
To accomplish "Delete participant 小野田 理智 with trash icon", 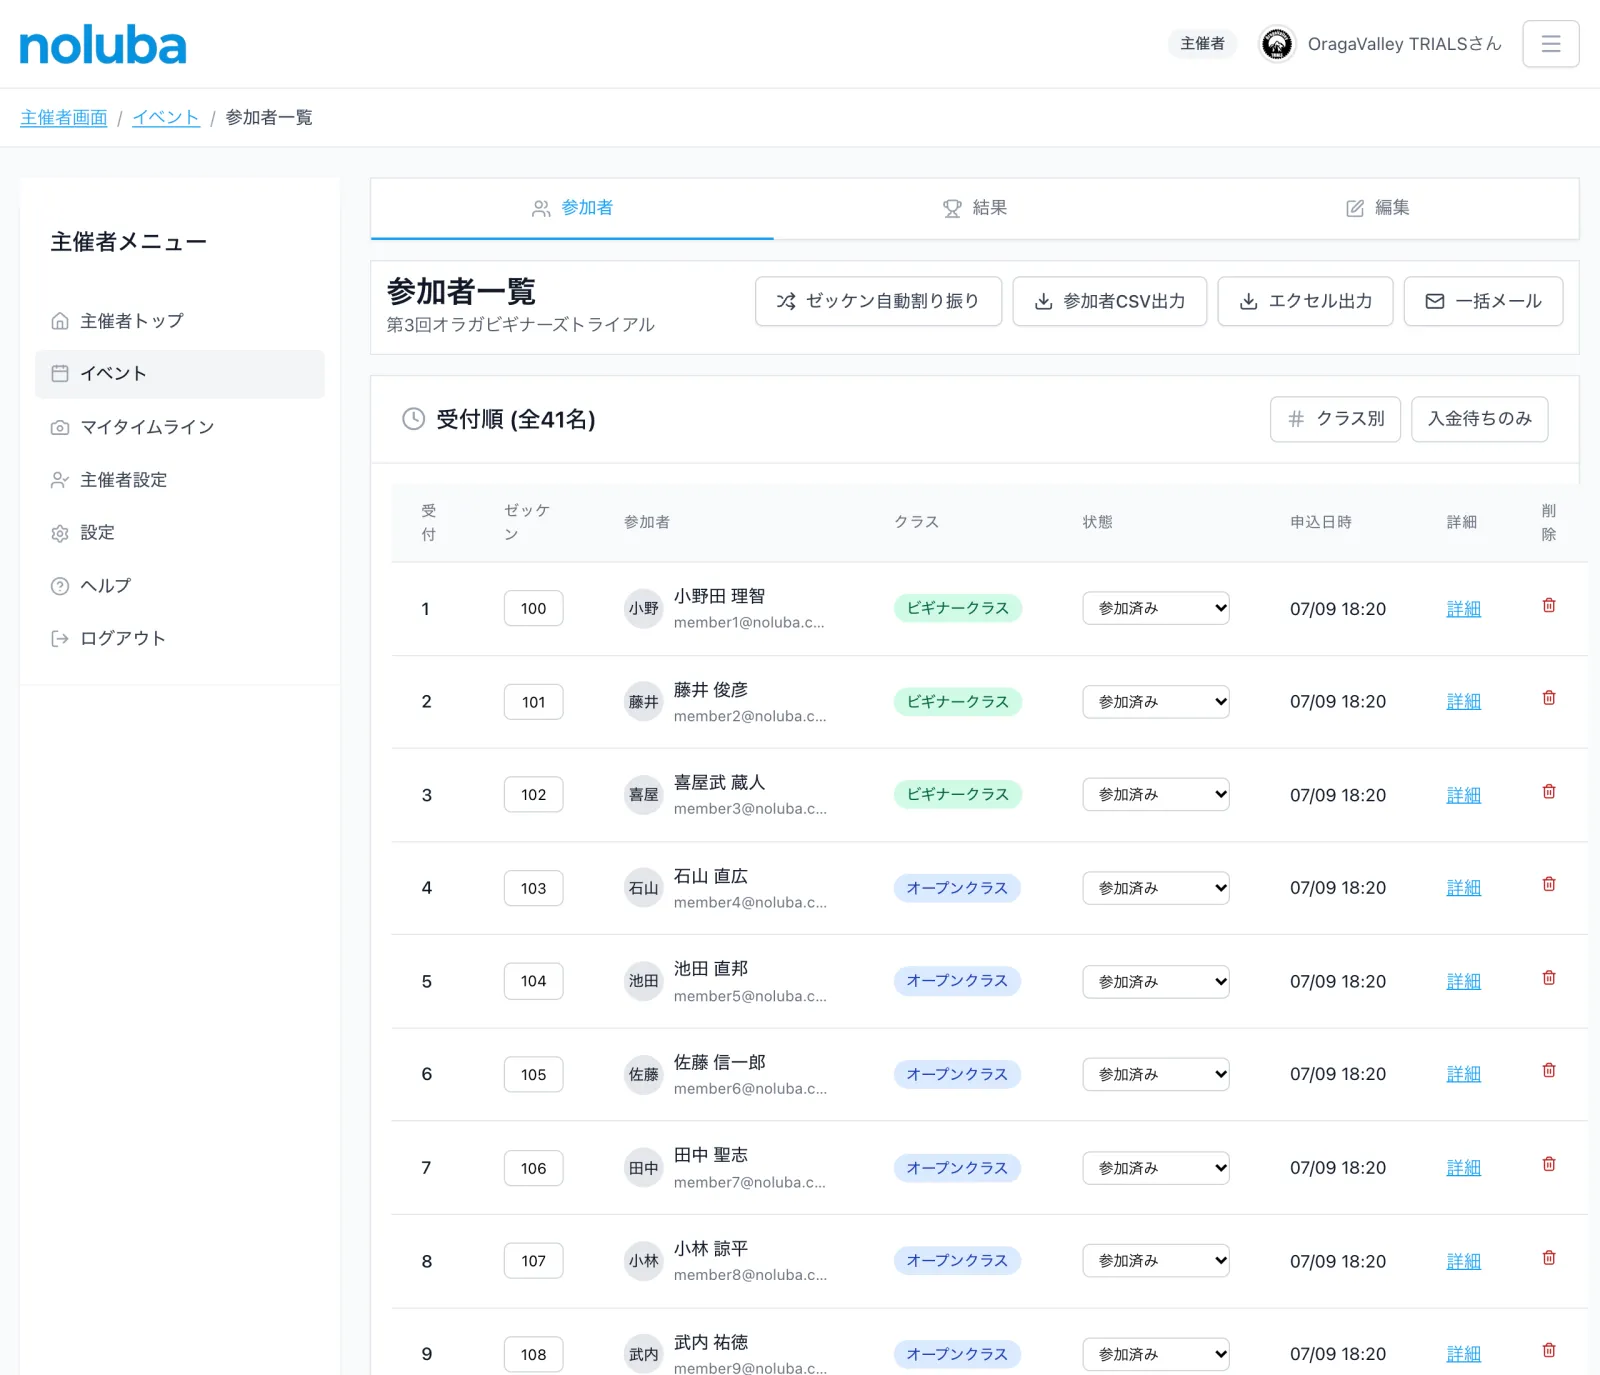I will click(1548, 605).
